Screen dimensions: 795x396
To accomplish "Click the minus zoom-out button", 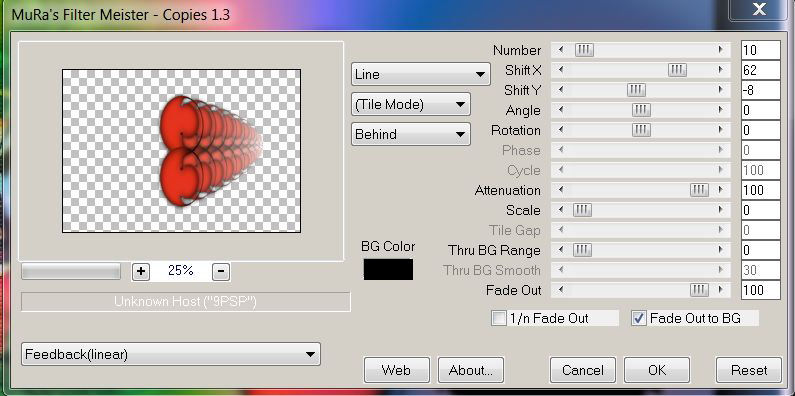I will click(221, 272).
